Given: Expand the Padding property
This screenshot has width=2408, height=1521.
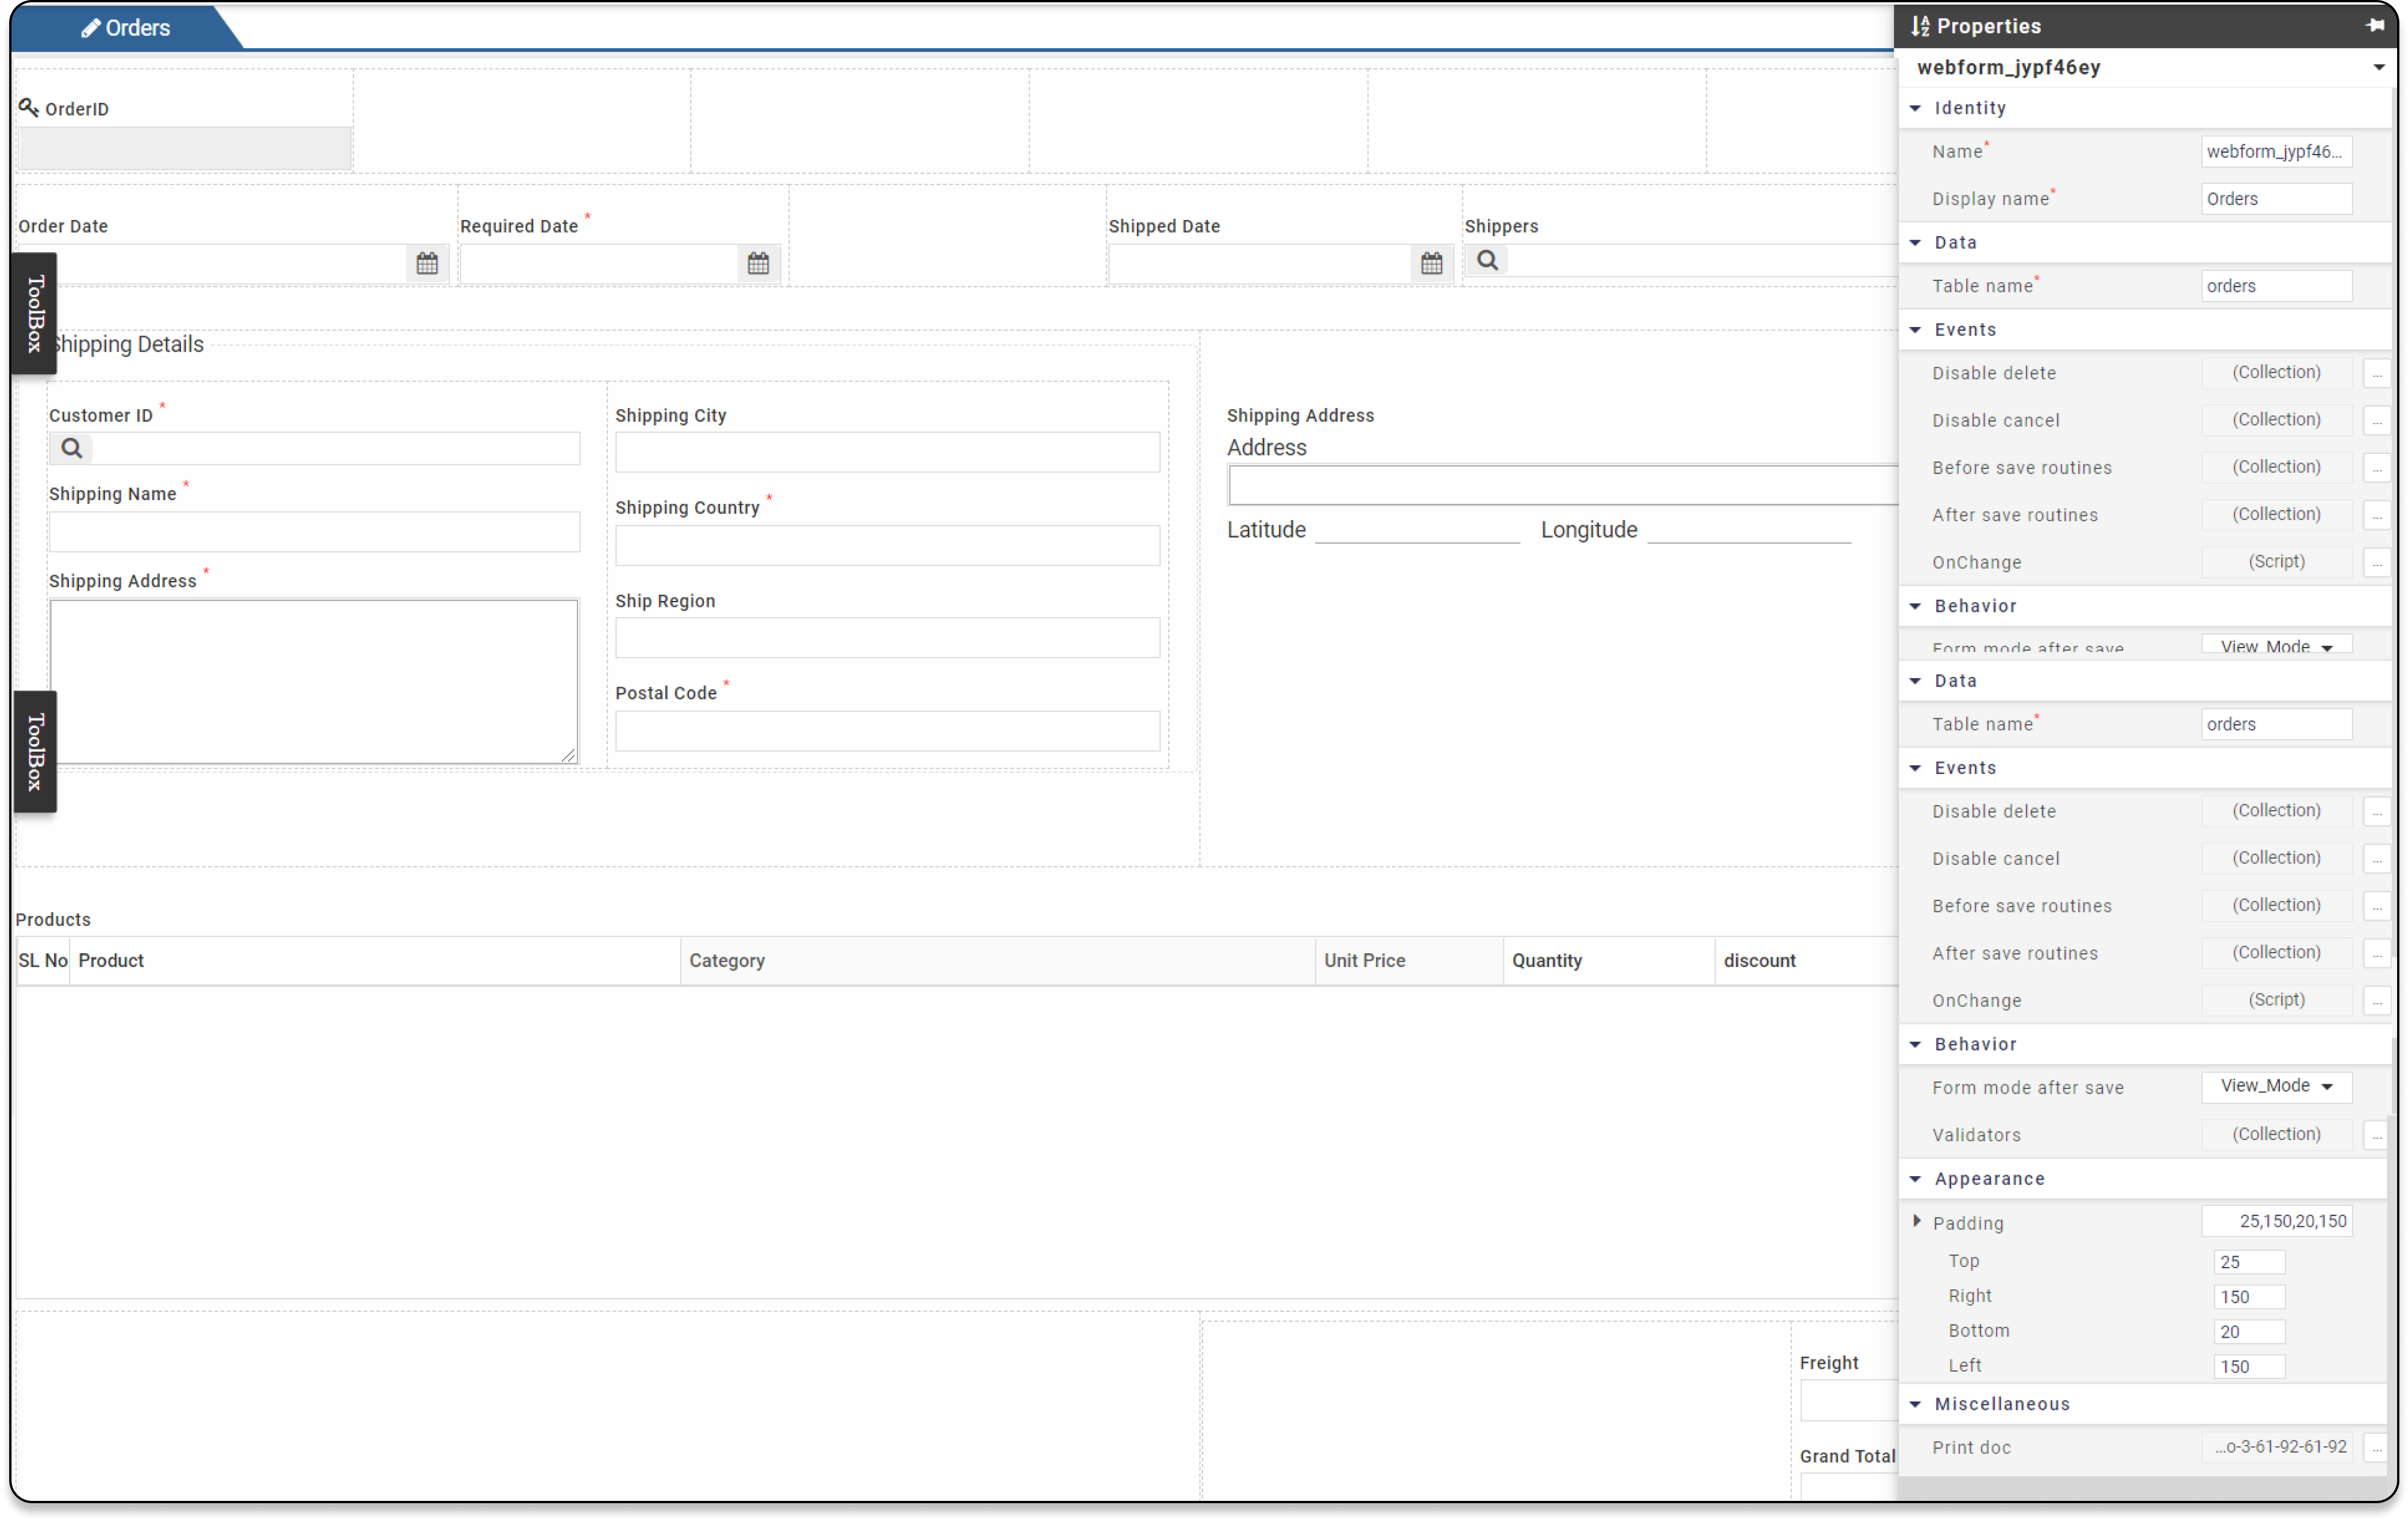Looking at the screenshot, I should click(1918, 1221).
